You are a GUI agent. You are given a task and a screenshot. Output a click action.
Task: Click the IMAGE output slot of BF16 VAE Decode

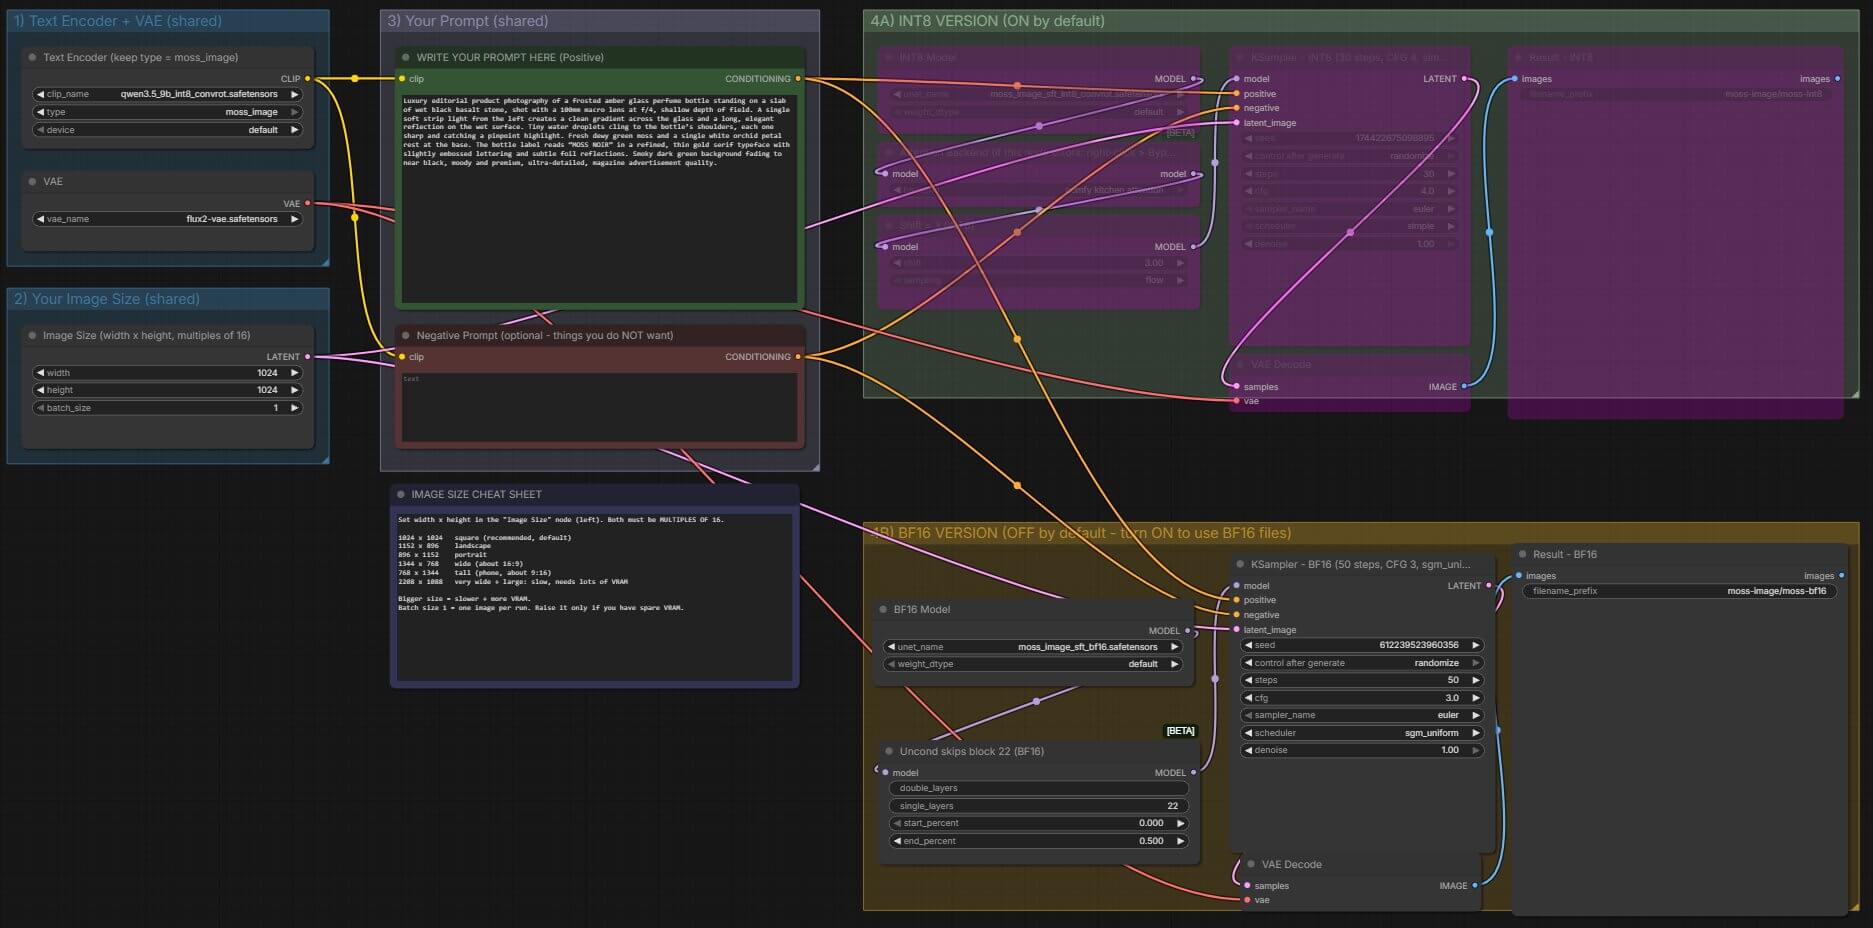coord(1475,885)
